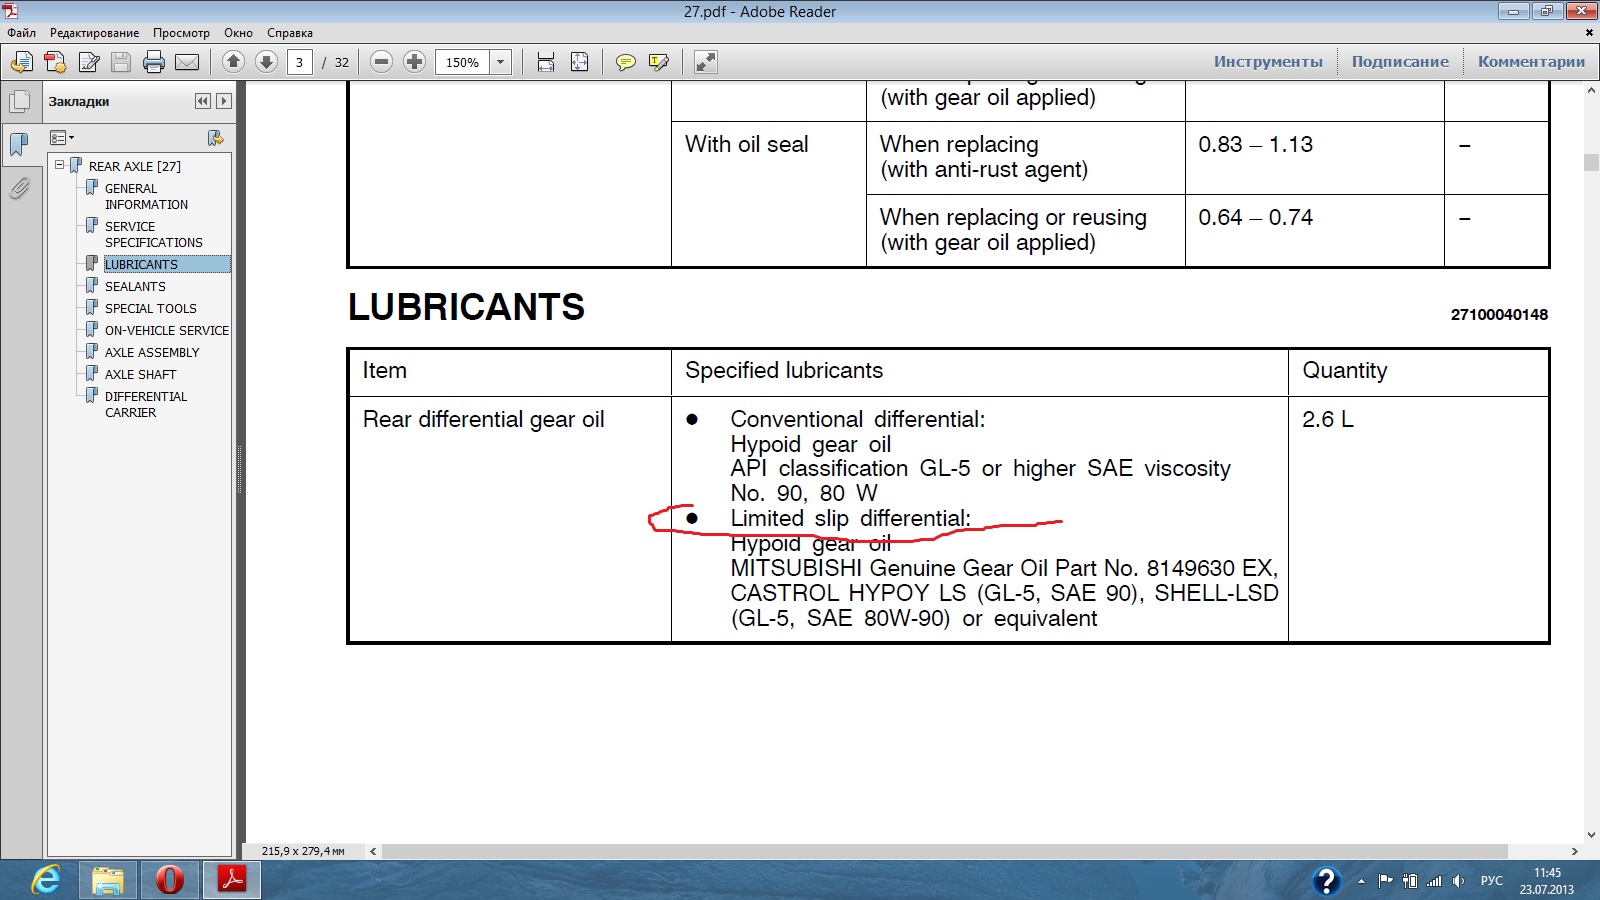Open the Файл menu

(x=21, y=33)
